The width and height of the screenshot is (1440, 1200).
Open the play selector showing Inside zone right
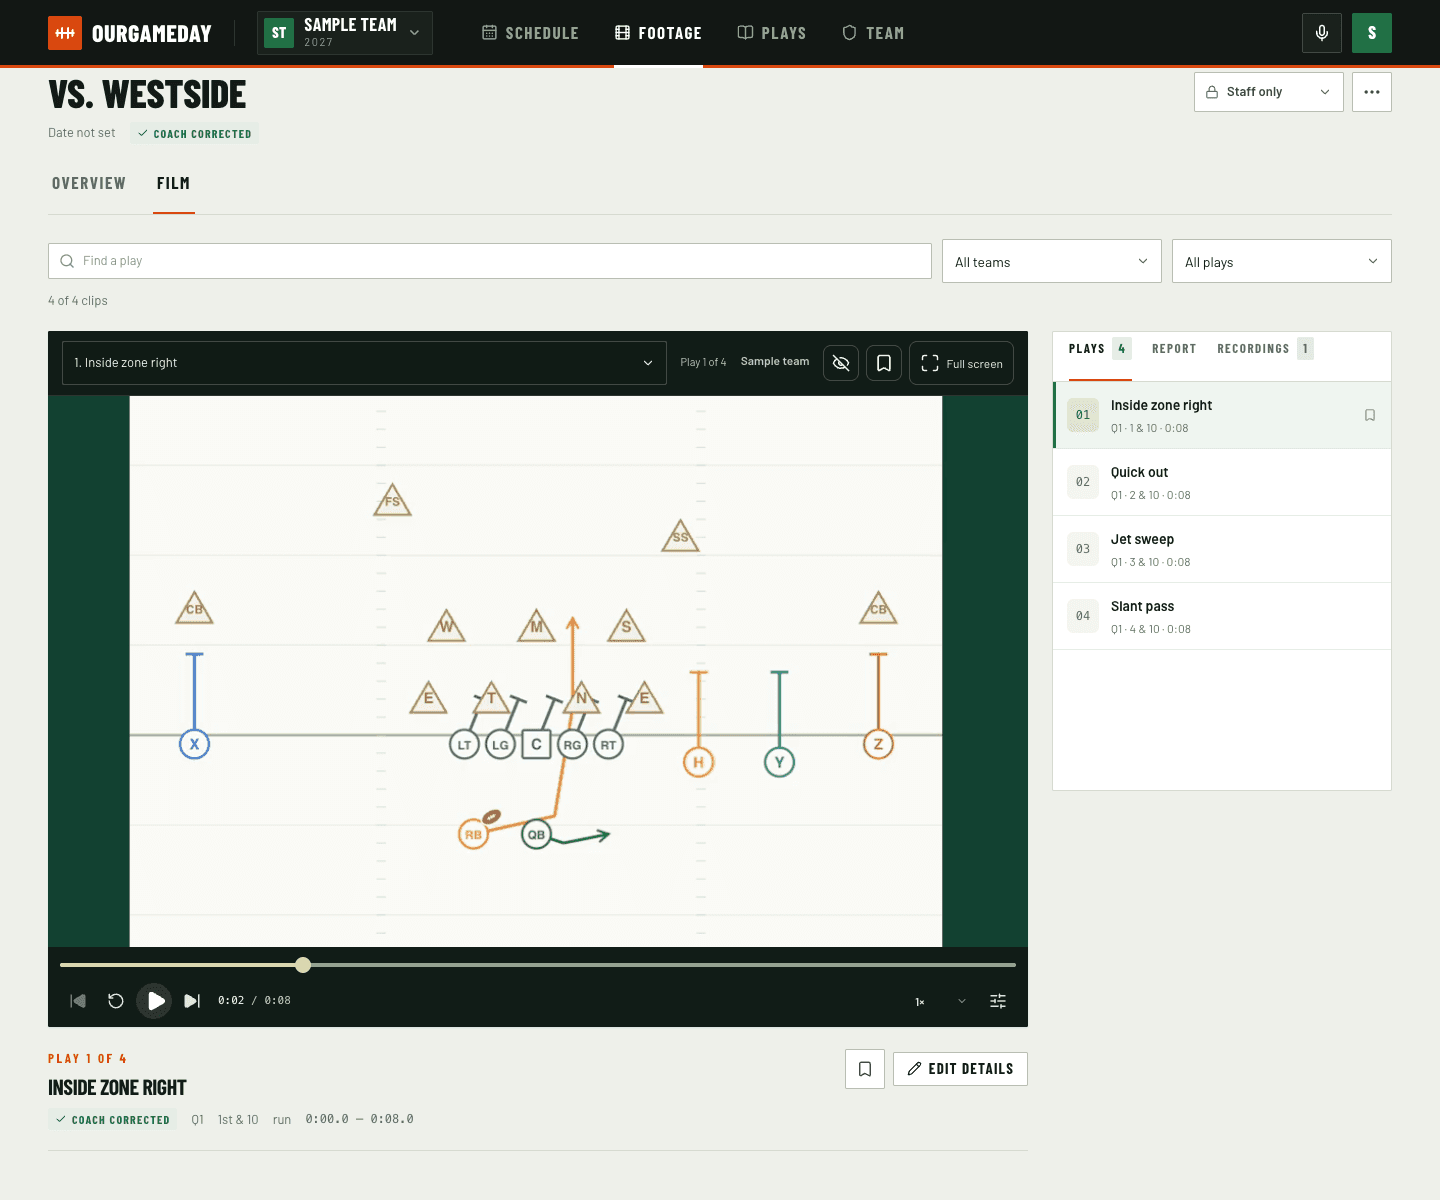[364, 363]
